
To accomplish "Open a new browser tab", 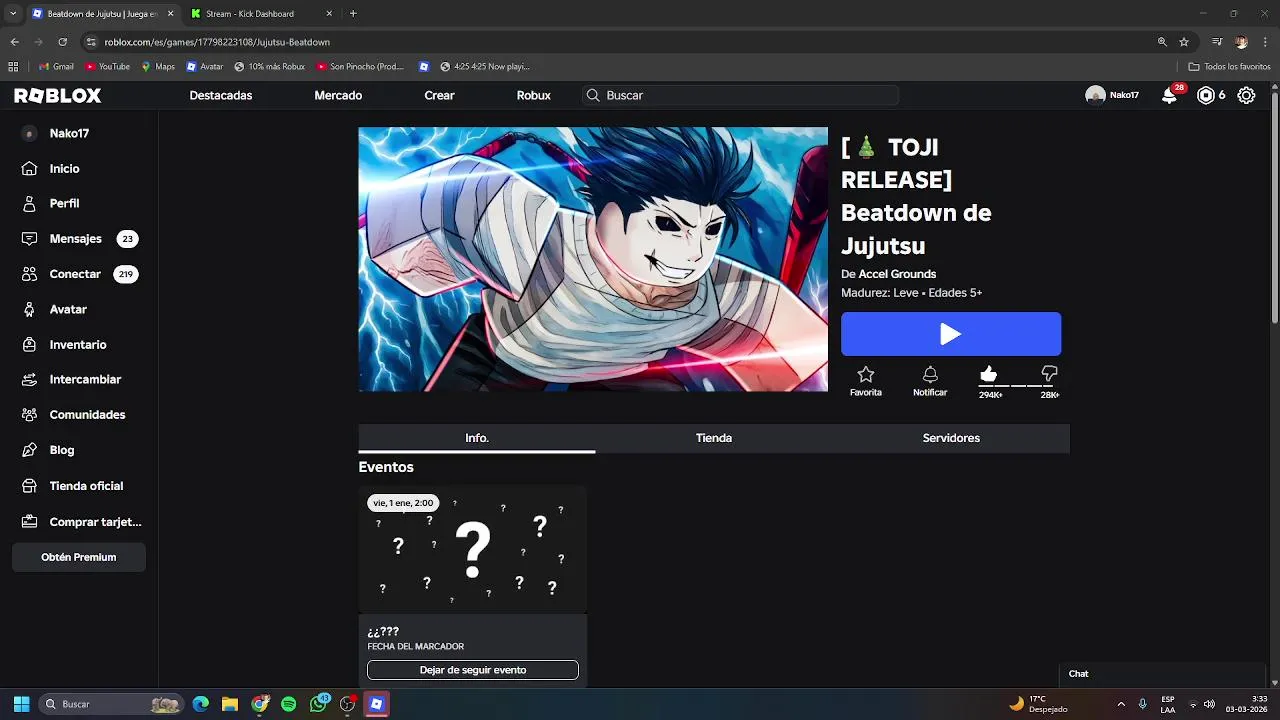I will (353, 14).
